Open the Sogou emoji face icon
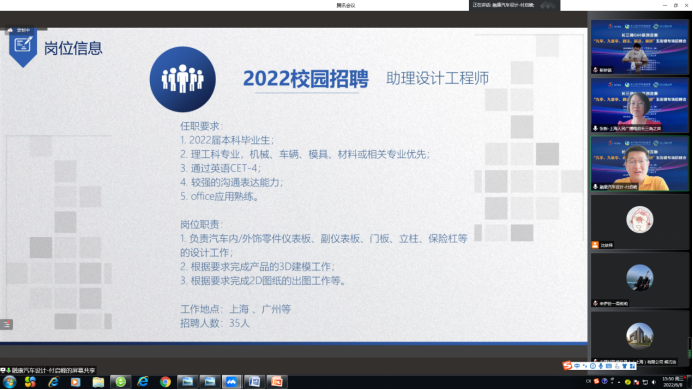Image resolution: width=693 pixels, height=390 pixels. (x=593, y=366)
